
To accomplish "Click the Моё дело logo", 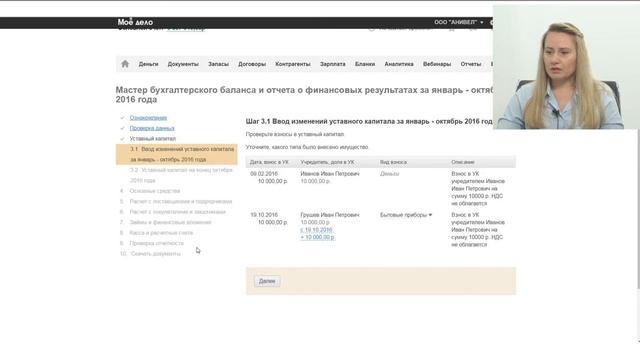I will point(135,22).
